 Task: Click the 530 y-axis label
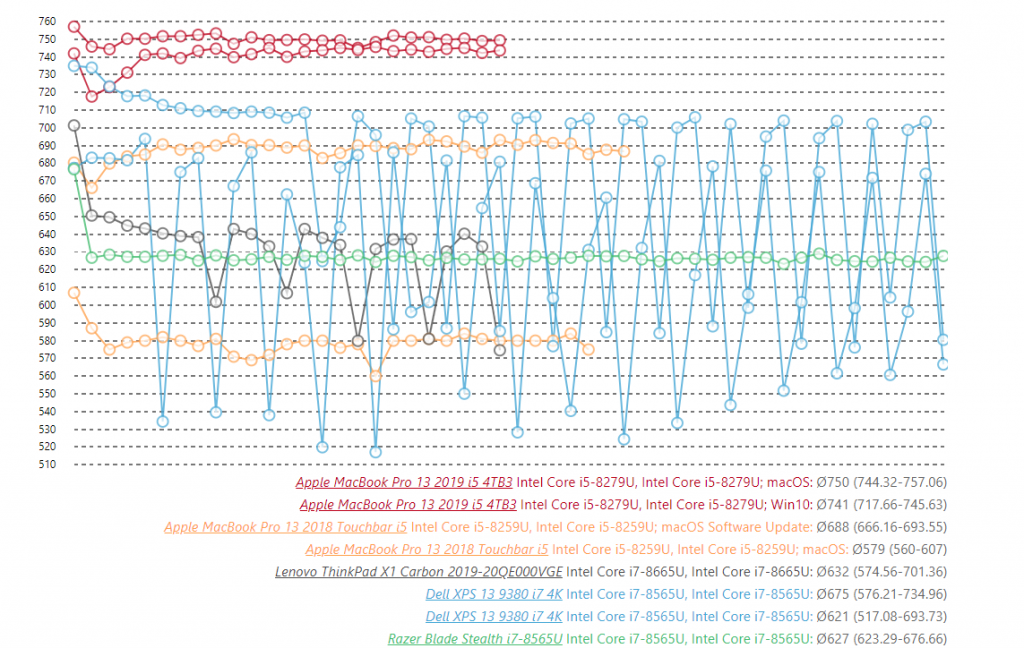[47, 429]
